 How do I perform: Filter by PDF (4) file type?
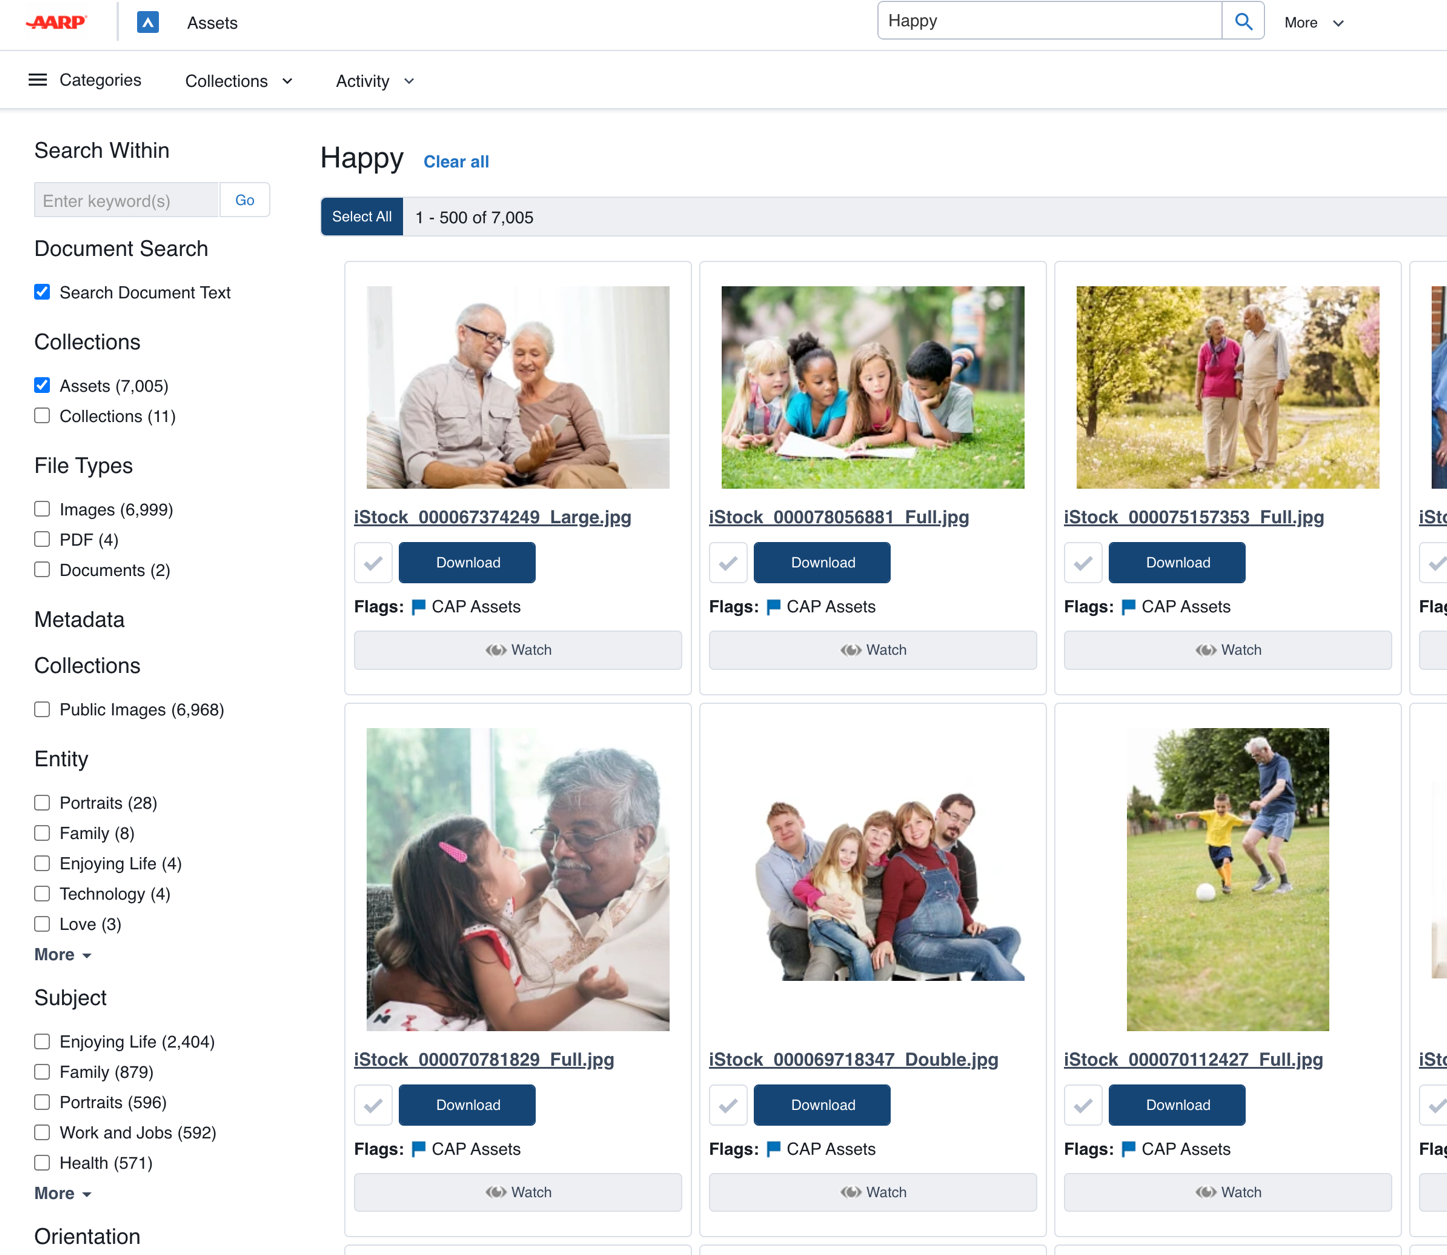pyautogui.click(x=42, y=540)
